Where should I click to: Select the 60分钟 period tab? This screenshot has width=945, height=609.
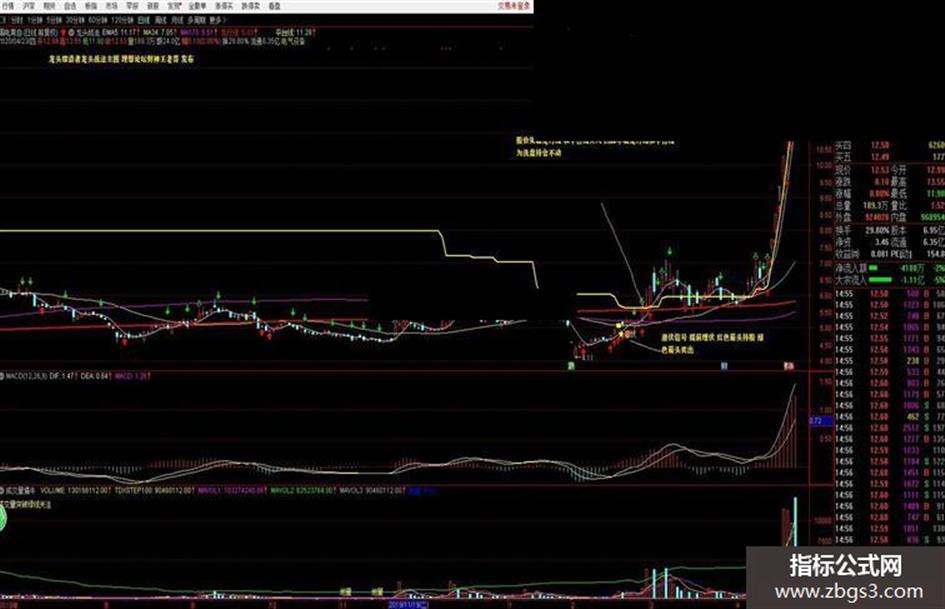(96, 20)
